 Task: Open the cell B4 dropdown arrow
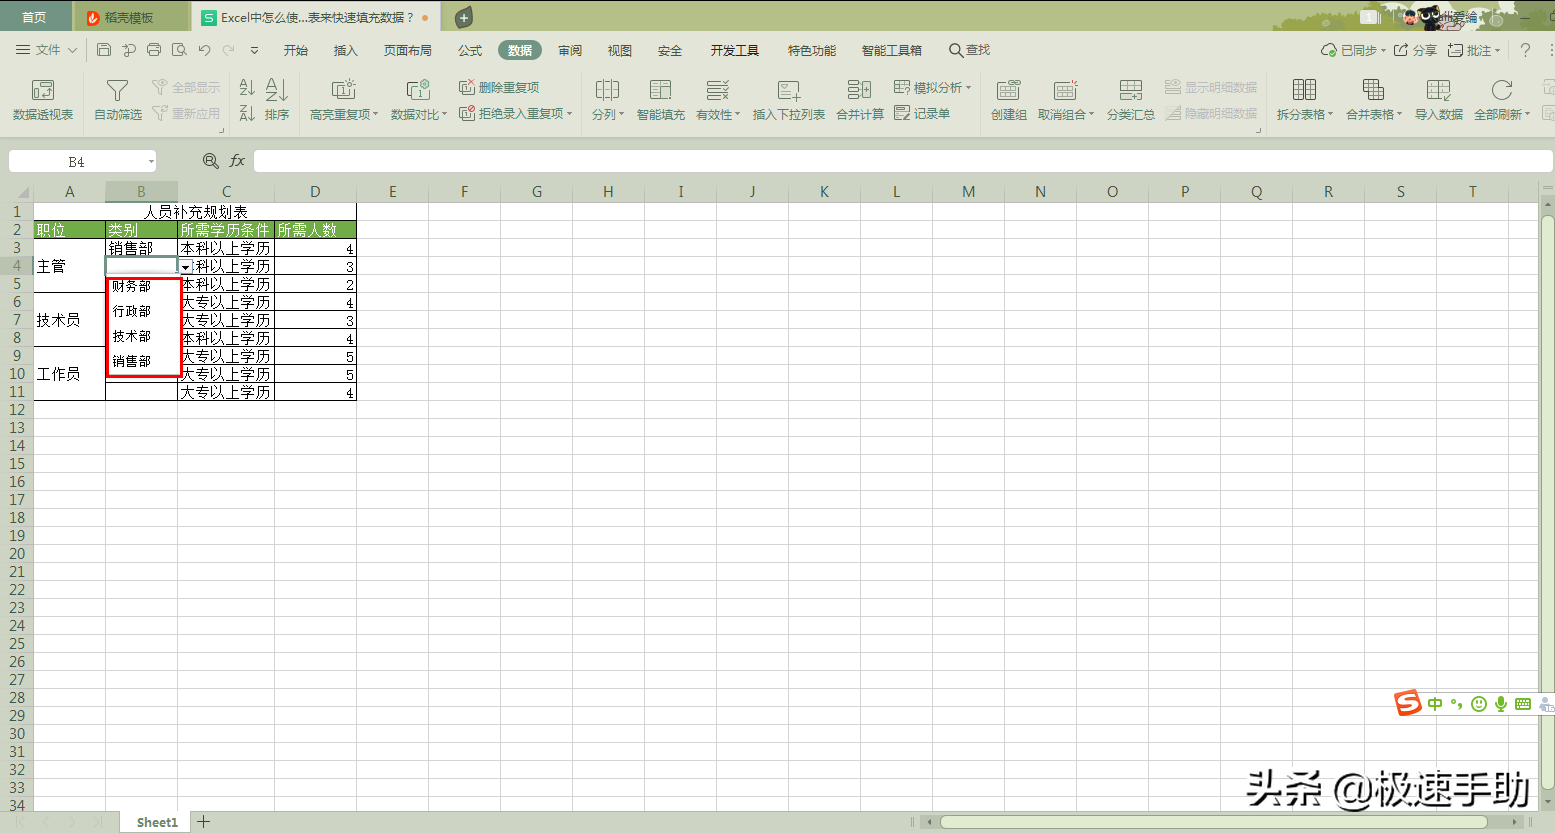186,267
